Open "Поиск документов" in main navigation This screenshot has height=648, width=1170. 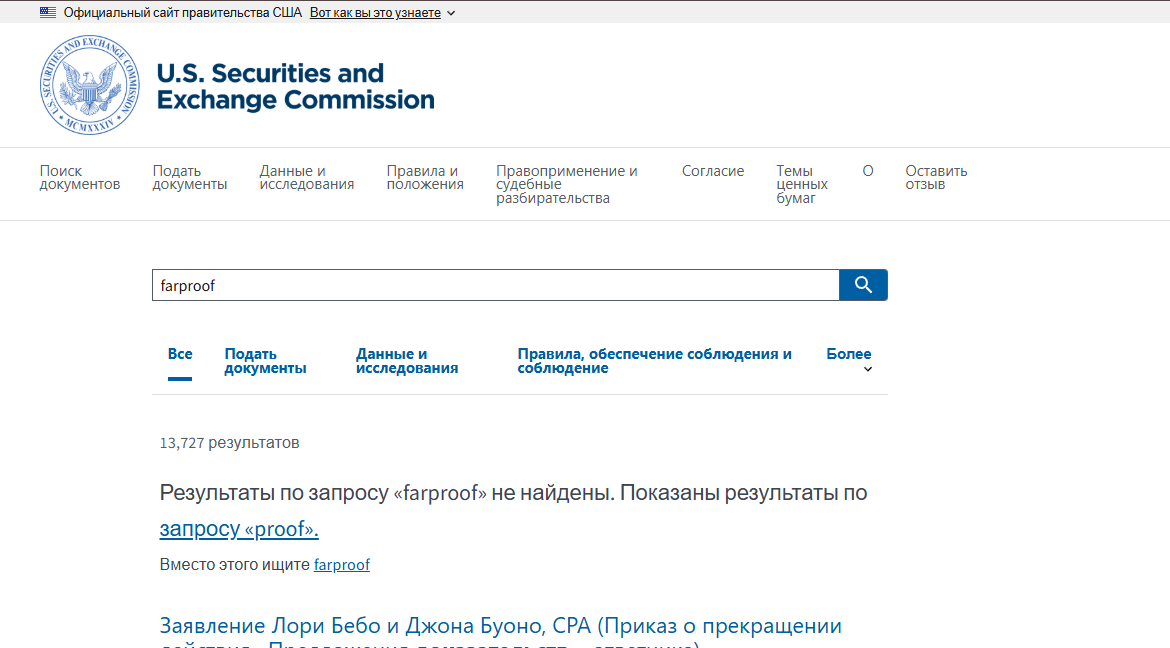(80, 178)
